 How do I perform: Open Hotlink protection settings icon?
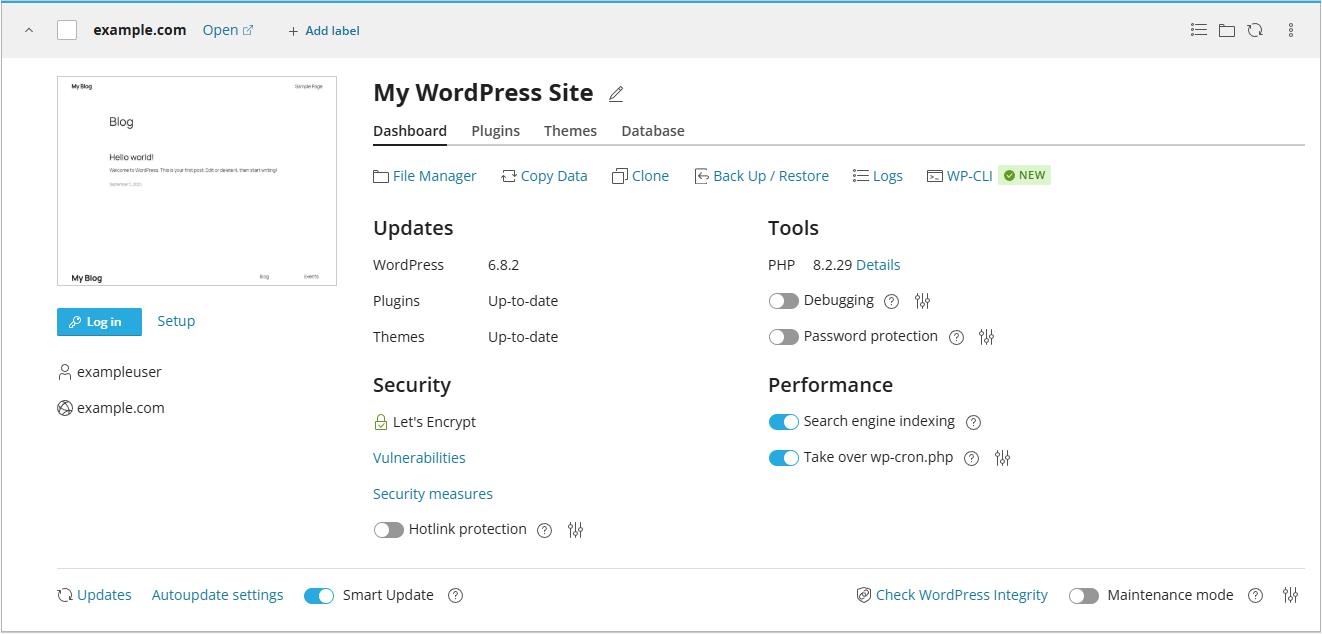(575, 530)
